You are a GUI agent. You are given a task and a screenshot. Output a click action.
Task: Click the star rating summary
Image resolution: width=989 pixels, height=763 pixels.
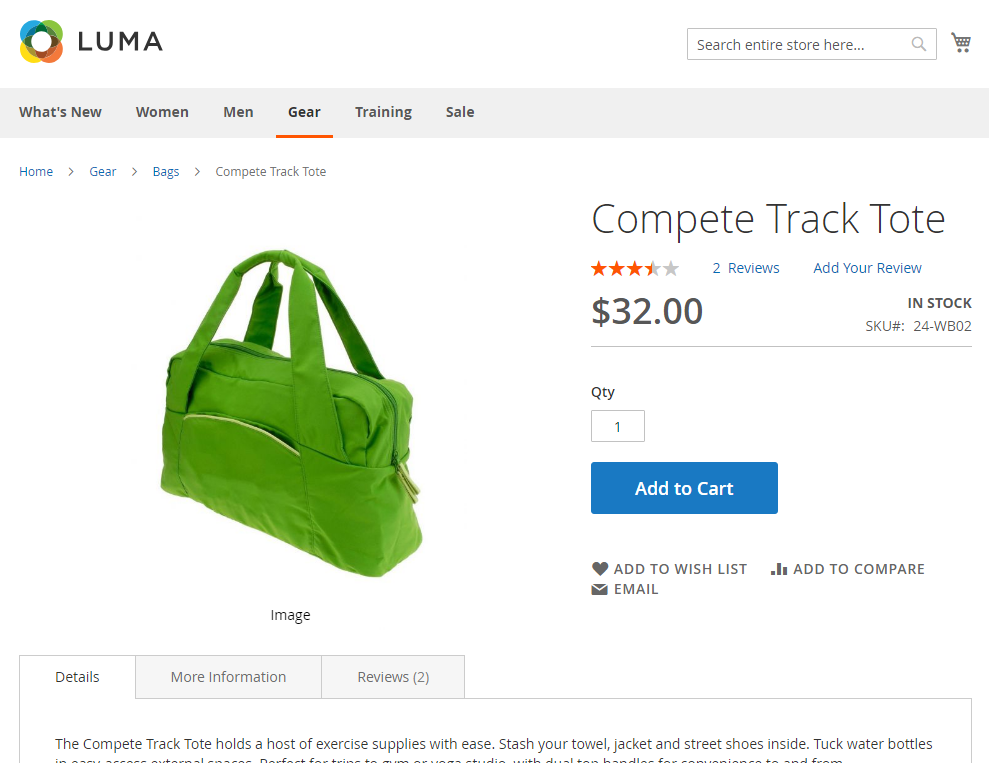(x=635, y=269)
